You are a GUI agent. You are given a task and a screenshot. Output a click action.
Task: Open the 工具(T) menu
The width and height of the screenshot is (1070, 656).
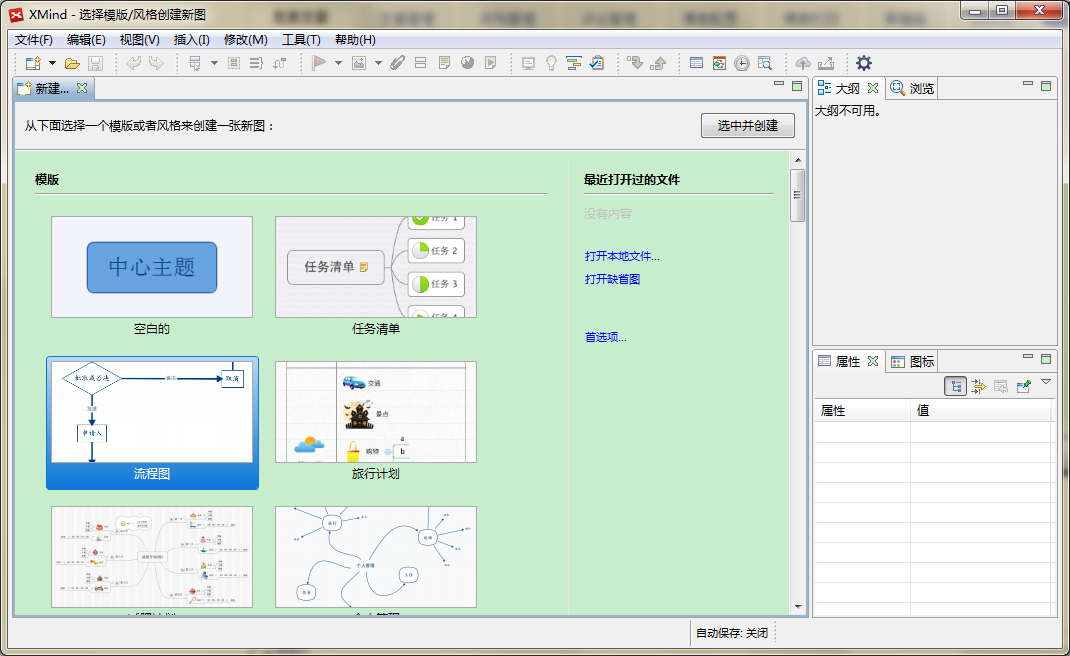[x=302, y=40]
